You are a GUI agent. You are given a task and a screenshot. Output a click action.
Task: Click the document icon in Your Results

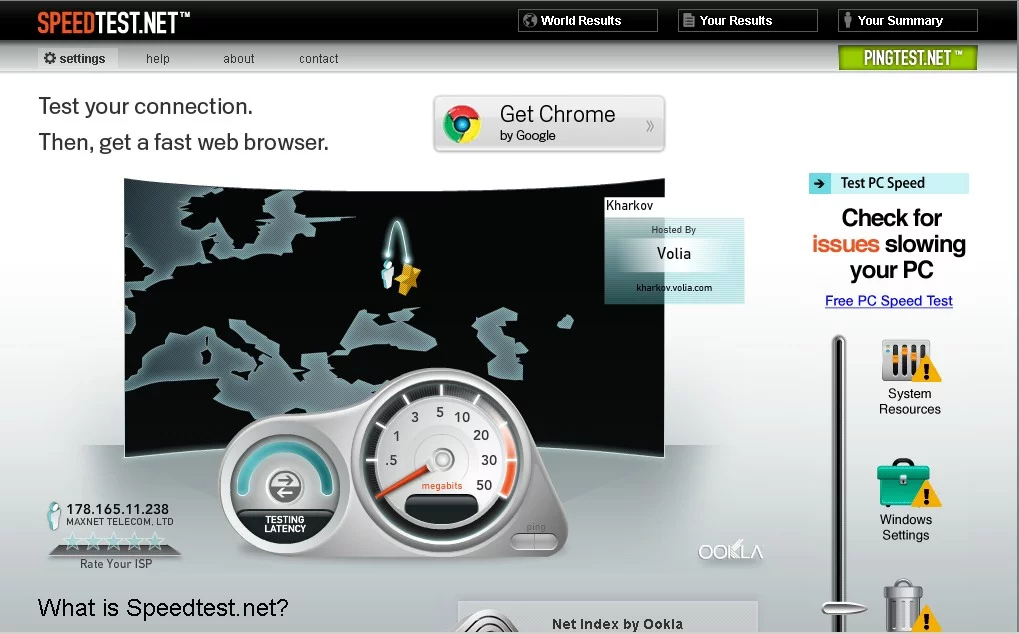[689, 21]
